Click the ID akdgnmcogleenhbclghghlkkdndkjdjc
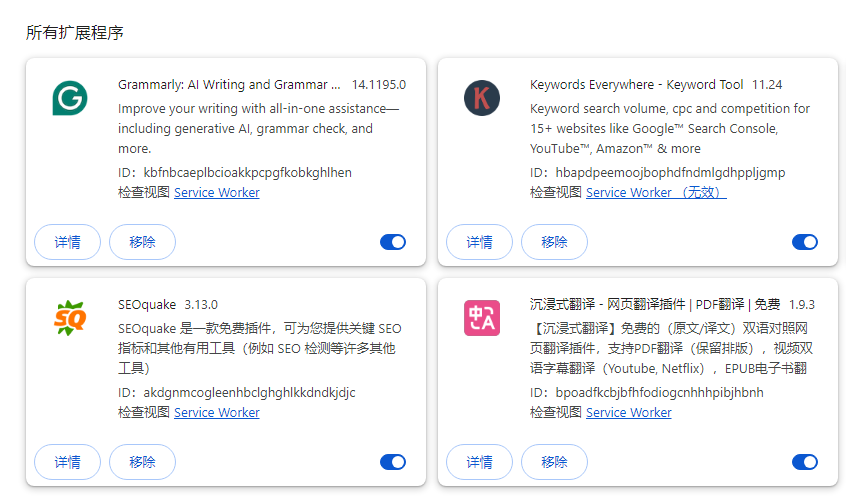 pyautogui.click(x=249, y=393)
